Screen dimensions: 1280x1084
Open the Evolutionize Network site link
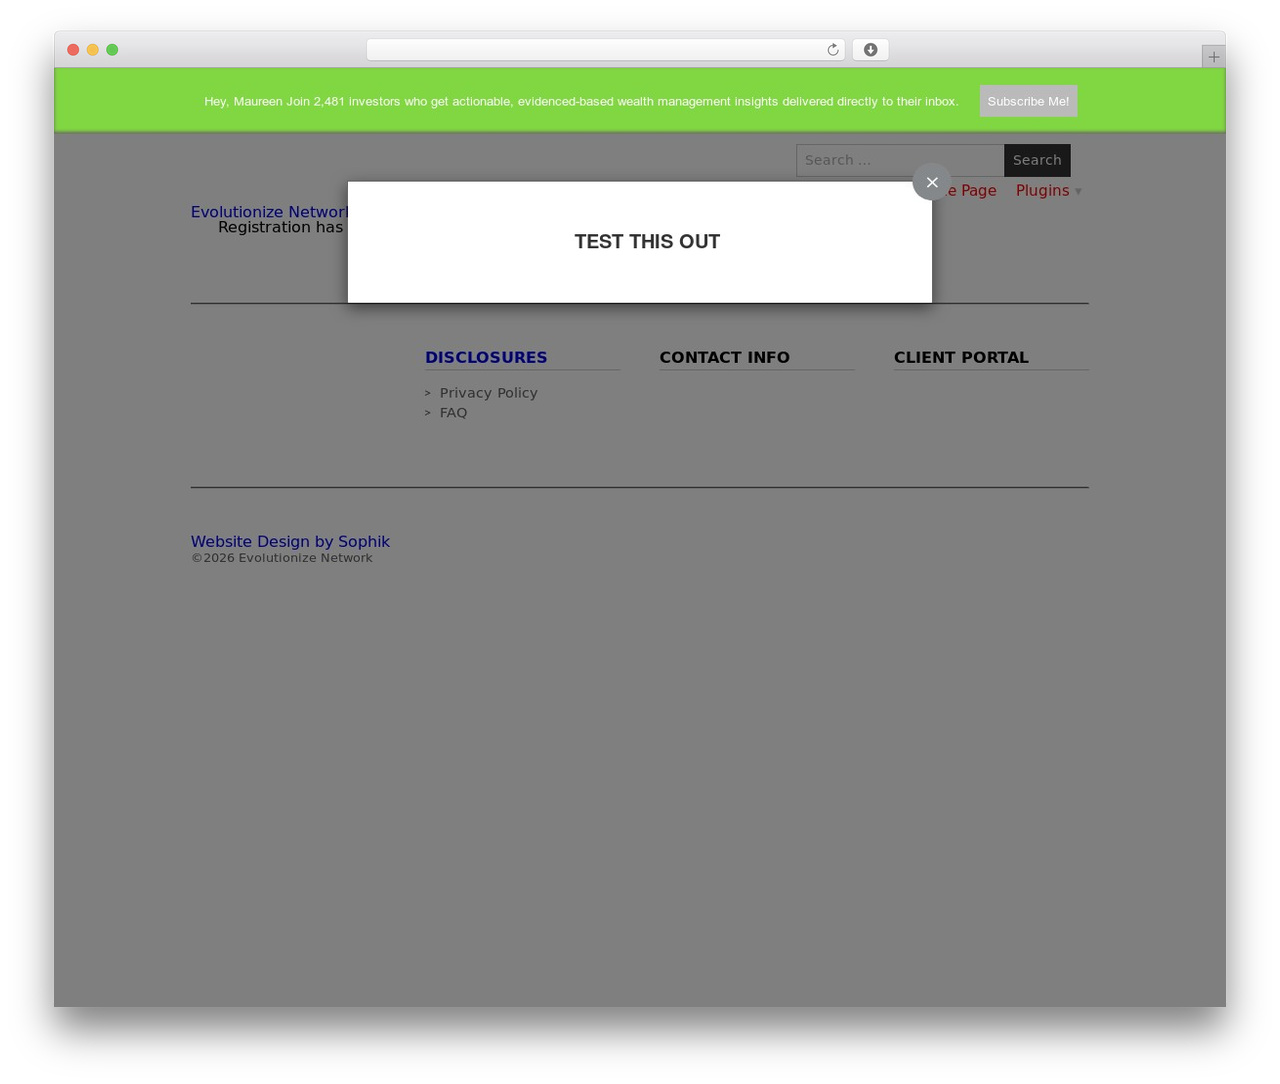click(x=269, y=212)
